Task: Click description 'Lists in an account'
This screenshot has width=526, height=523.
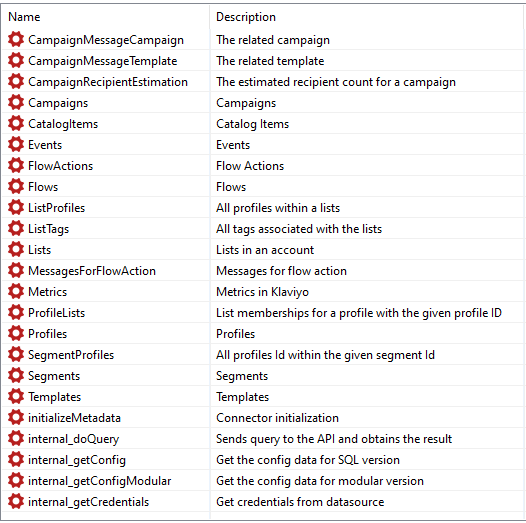Action: pyautogui.click(x=265, y=250)
